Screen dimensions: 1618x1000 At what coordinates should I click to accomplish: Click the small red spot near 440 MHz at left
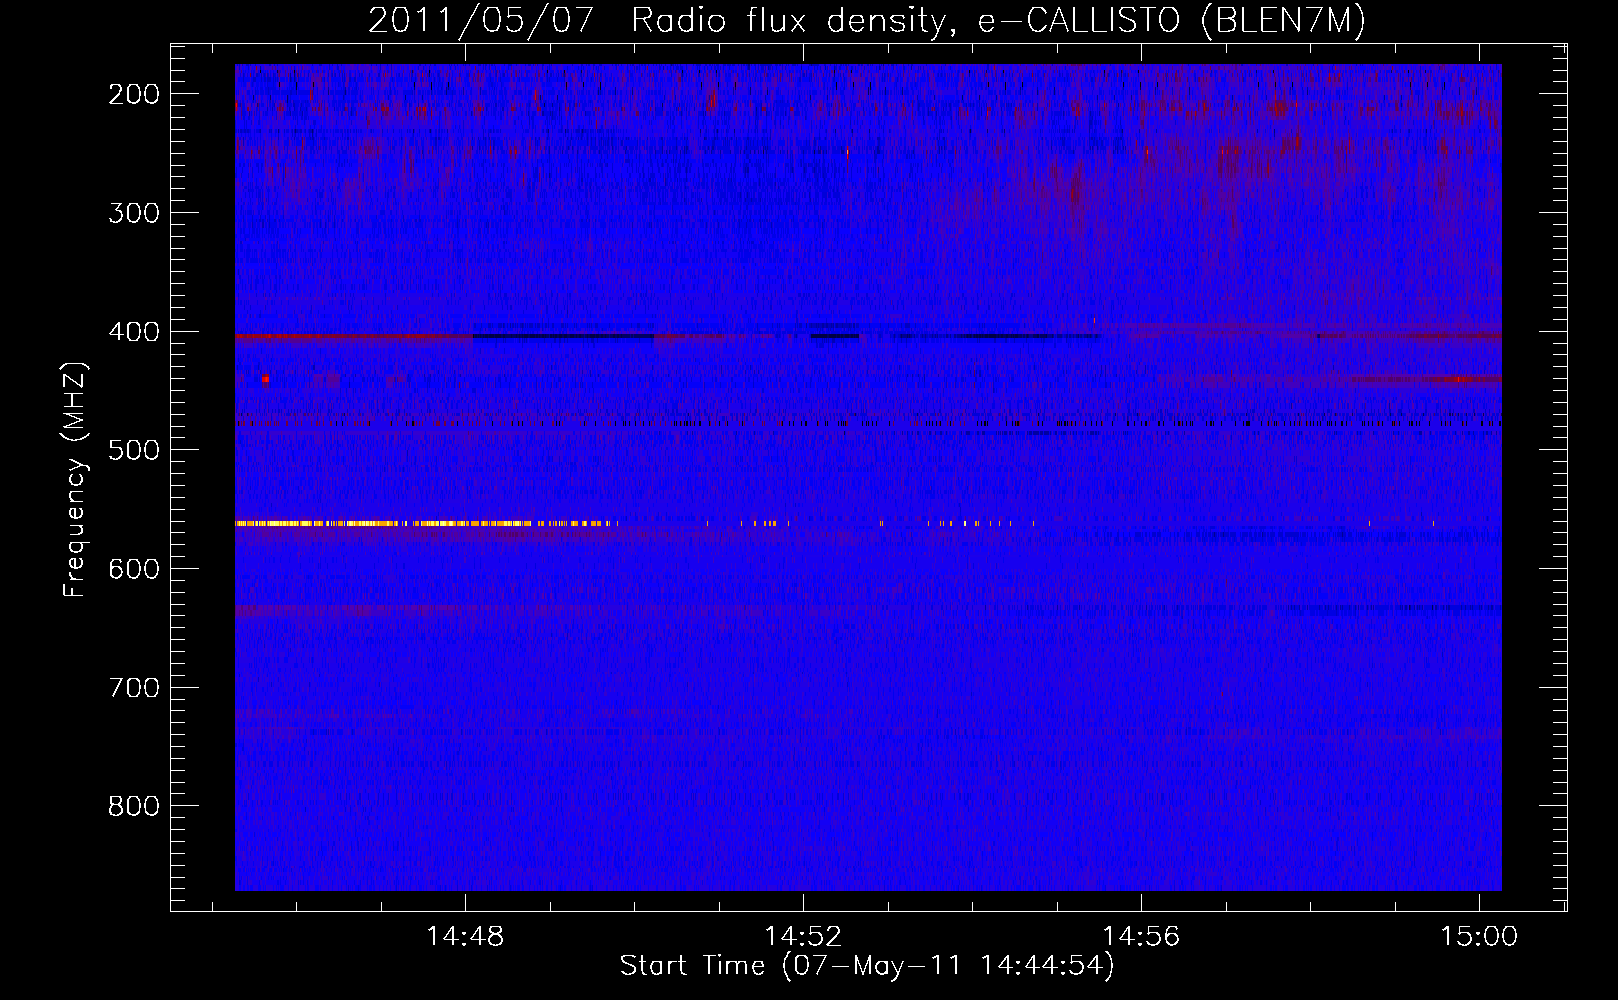(x=265, y=379)
